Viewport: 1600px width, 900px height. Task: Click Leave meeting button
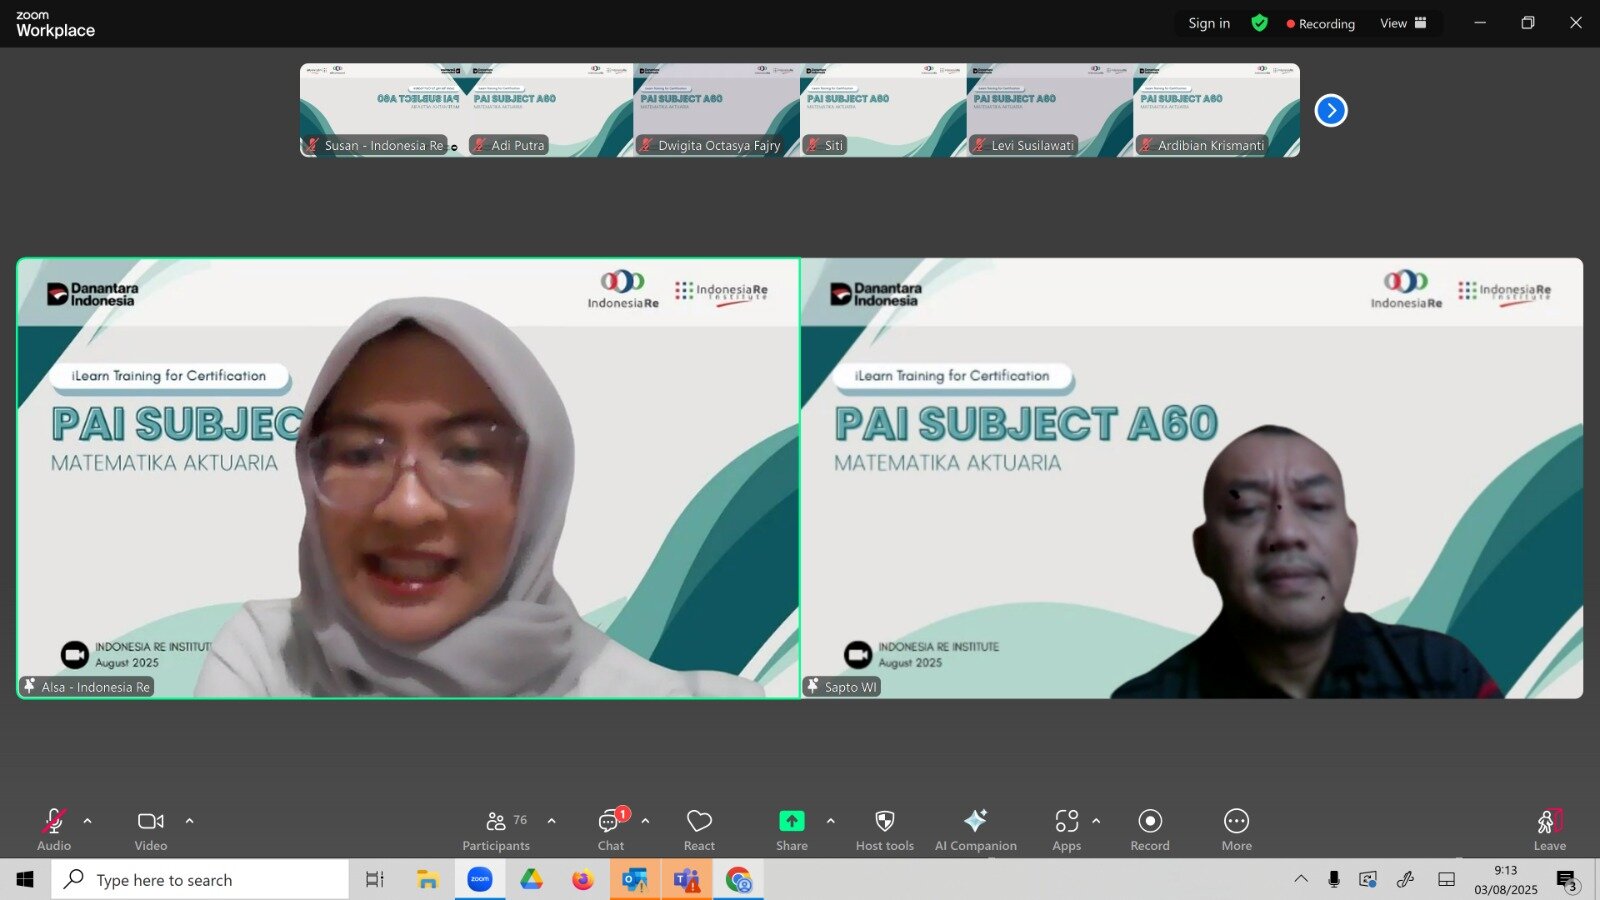pyautogui.click(x=1550, y=830)
